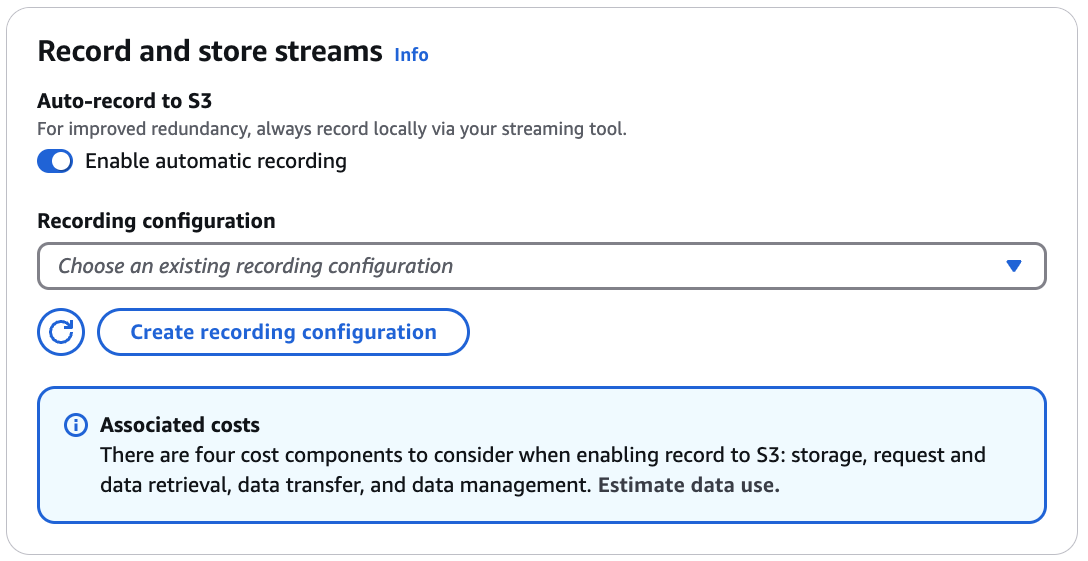
Task: Click the "Recording configuration" field label
Action: (x=156, y=221)
